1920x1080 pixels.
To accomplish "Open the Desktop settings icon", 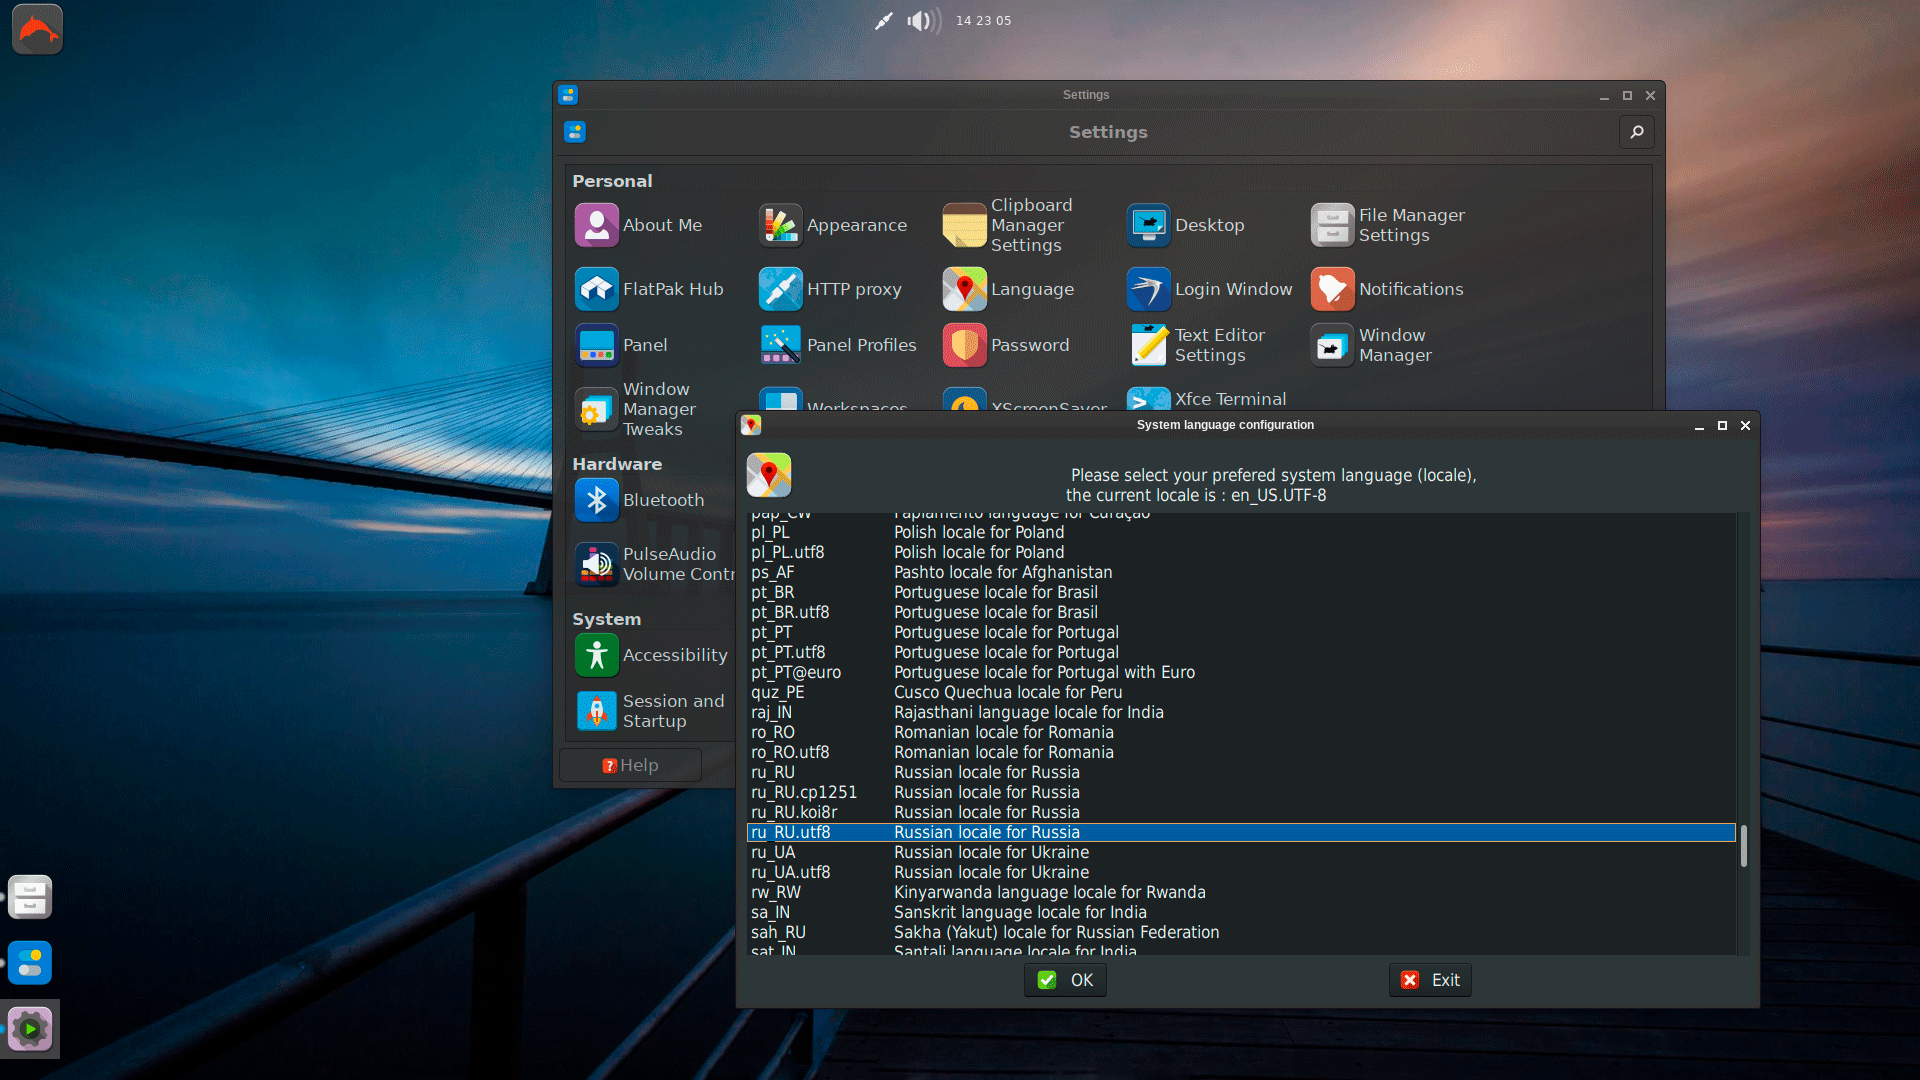I will click(x=1148, y=225).
